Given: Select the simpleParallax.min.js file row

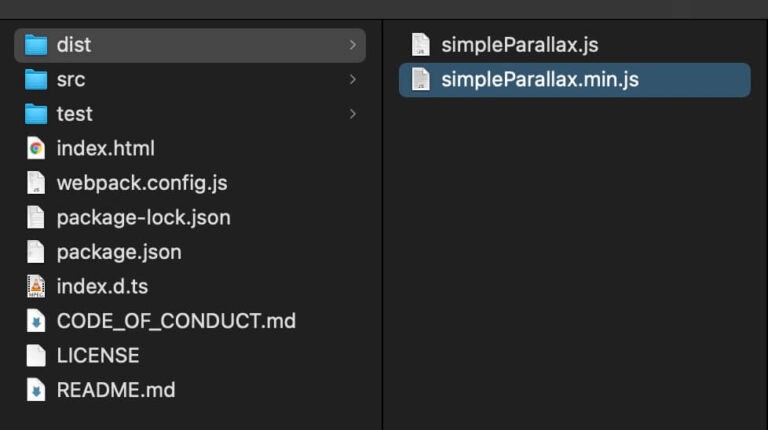Looking at the screenshot, I should tap(575, 79).
